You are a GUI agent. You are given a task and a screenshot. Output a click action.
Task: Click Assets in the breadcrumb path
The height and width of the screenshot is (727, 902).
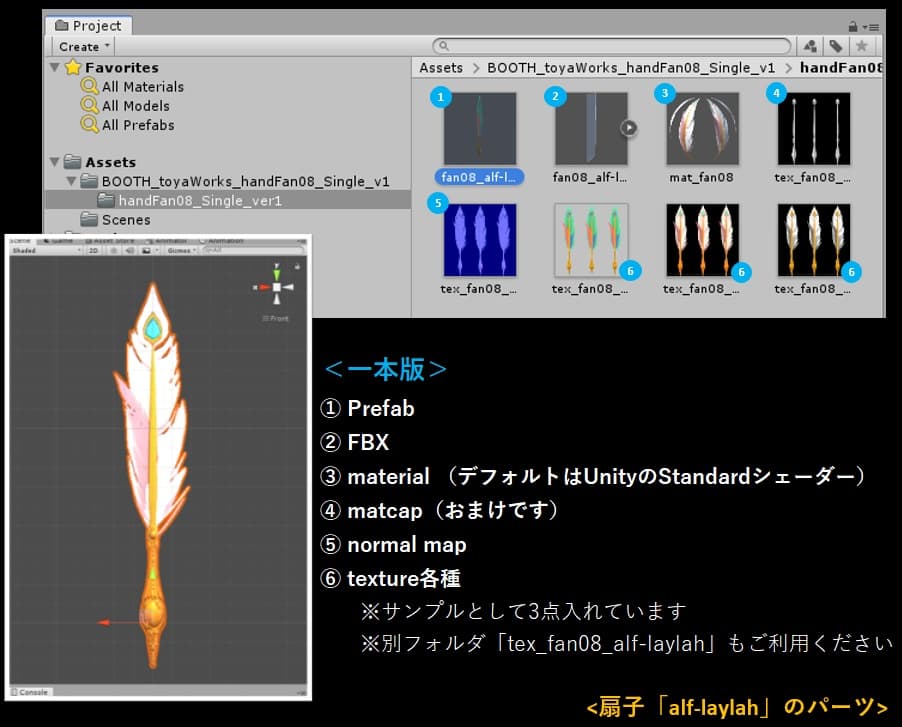[x=441, y=67]
